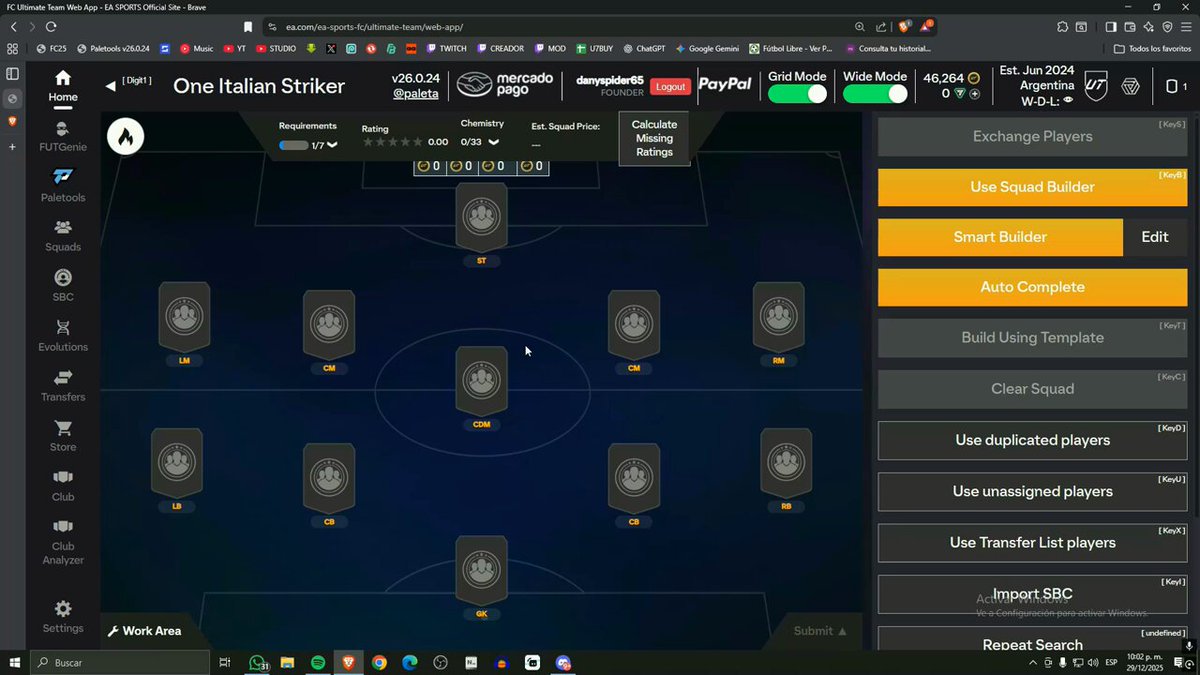
Task: Open the Brave Shields lion icon
Action: 904,27
